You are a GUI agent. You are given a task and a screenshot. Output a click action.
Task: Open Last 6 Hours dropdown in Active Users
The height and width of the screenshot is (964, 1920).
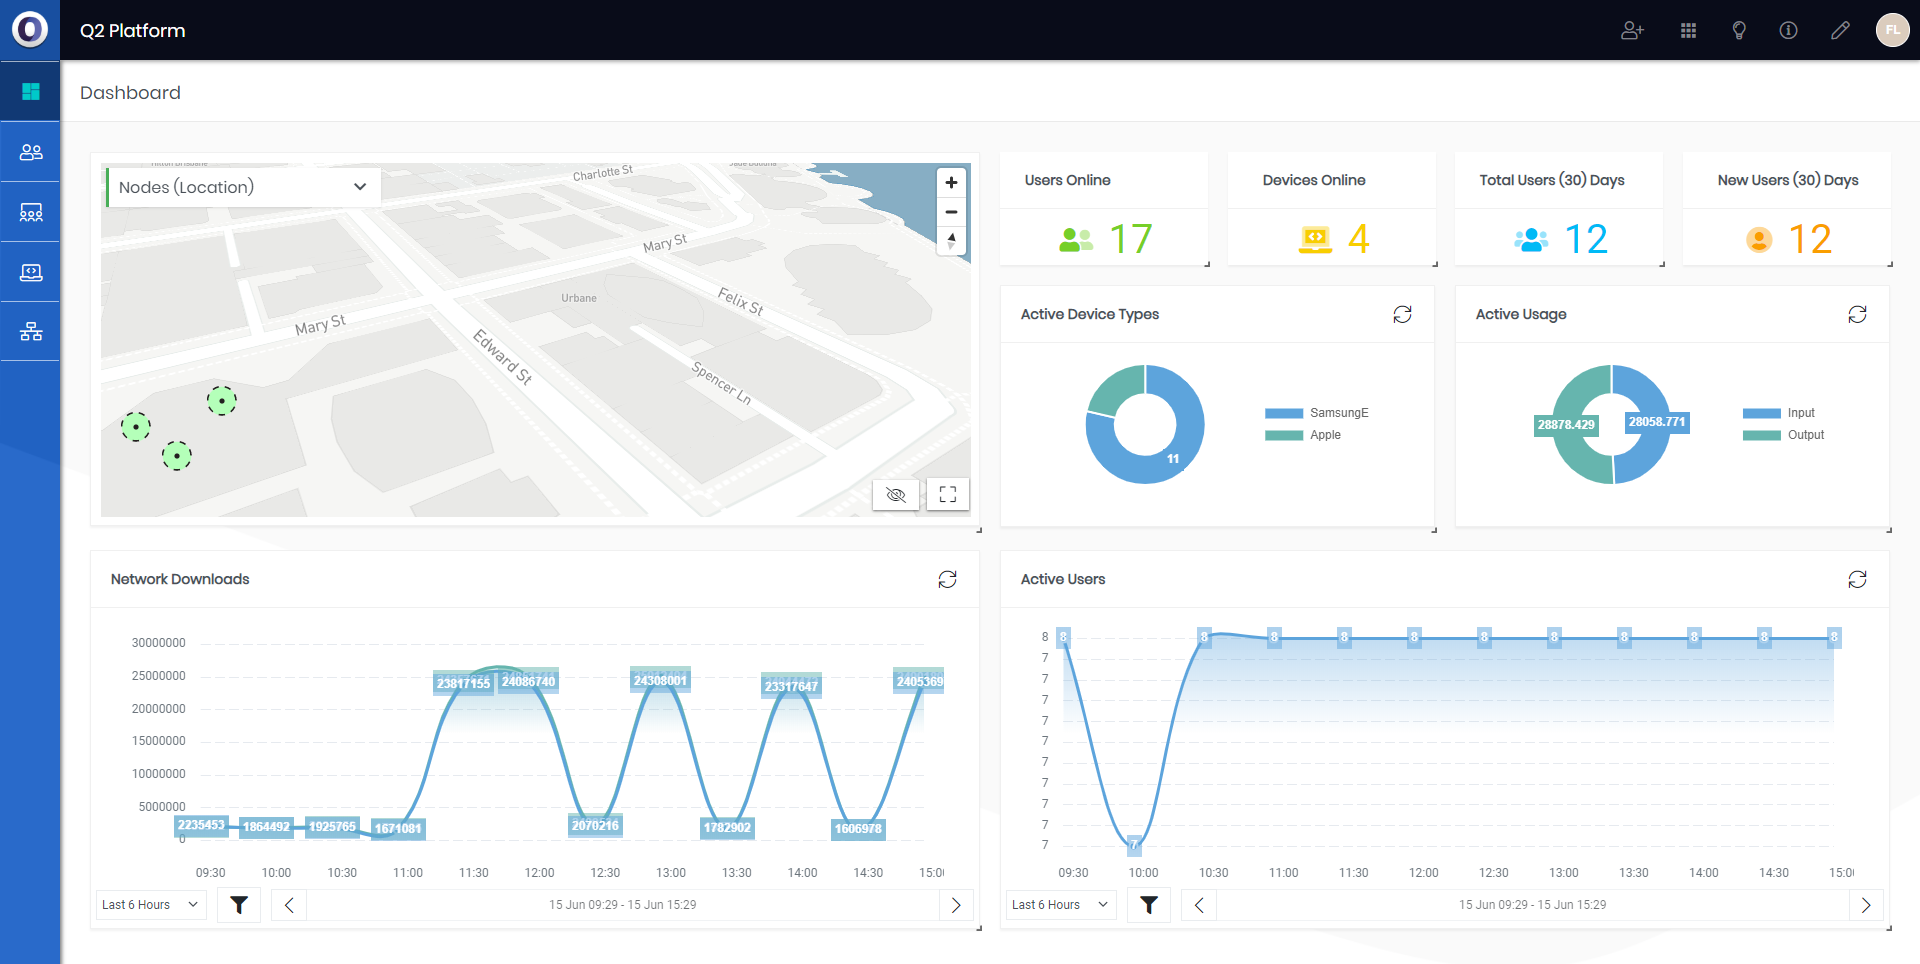1061,905
